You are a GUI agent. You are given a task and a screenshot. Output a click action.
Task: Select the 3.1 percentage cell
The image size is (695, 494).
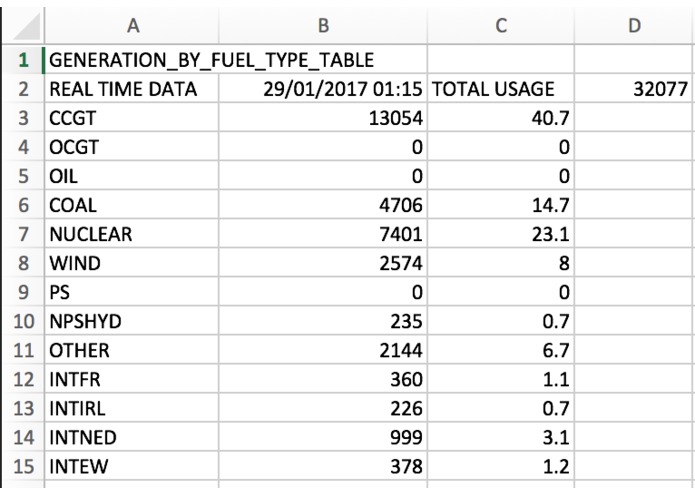pyautogui.click(x=501, y=437)
